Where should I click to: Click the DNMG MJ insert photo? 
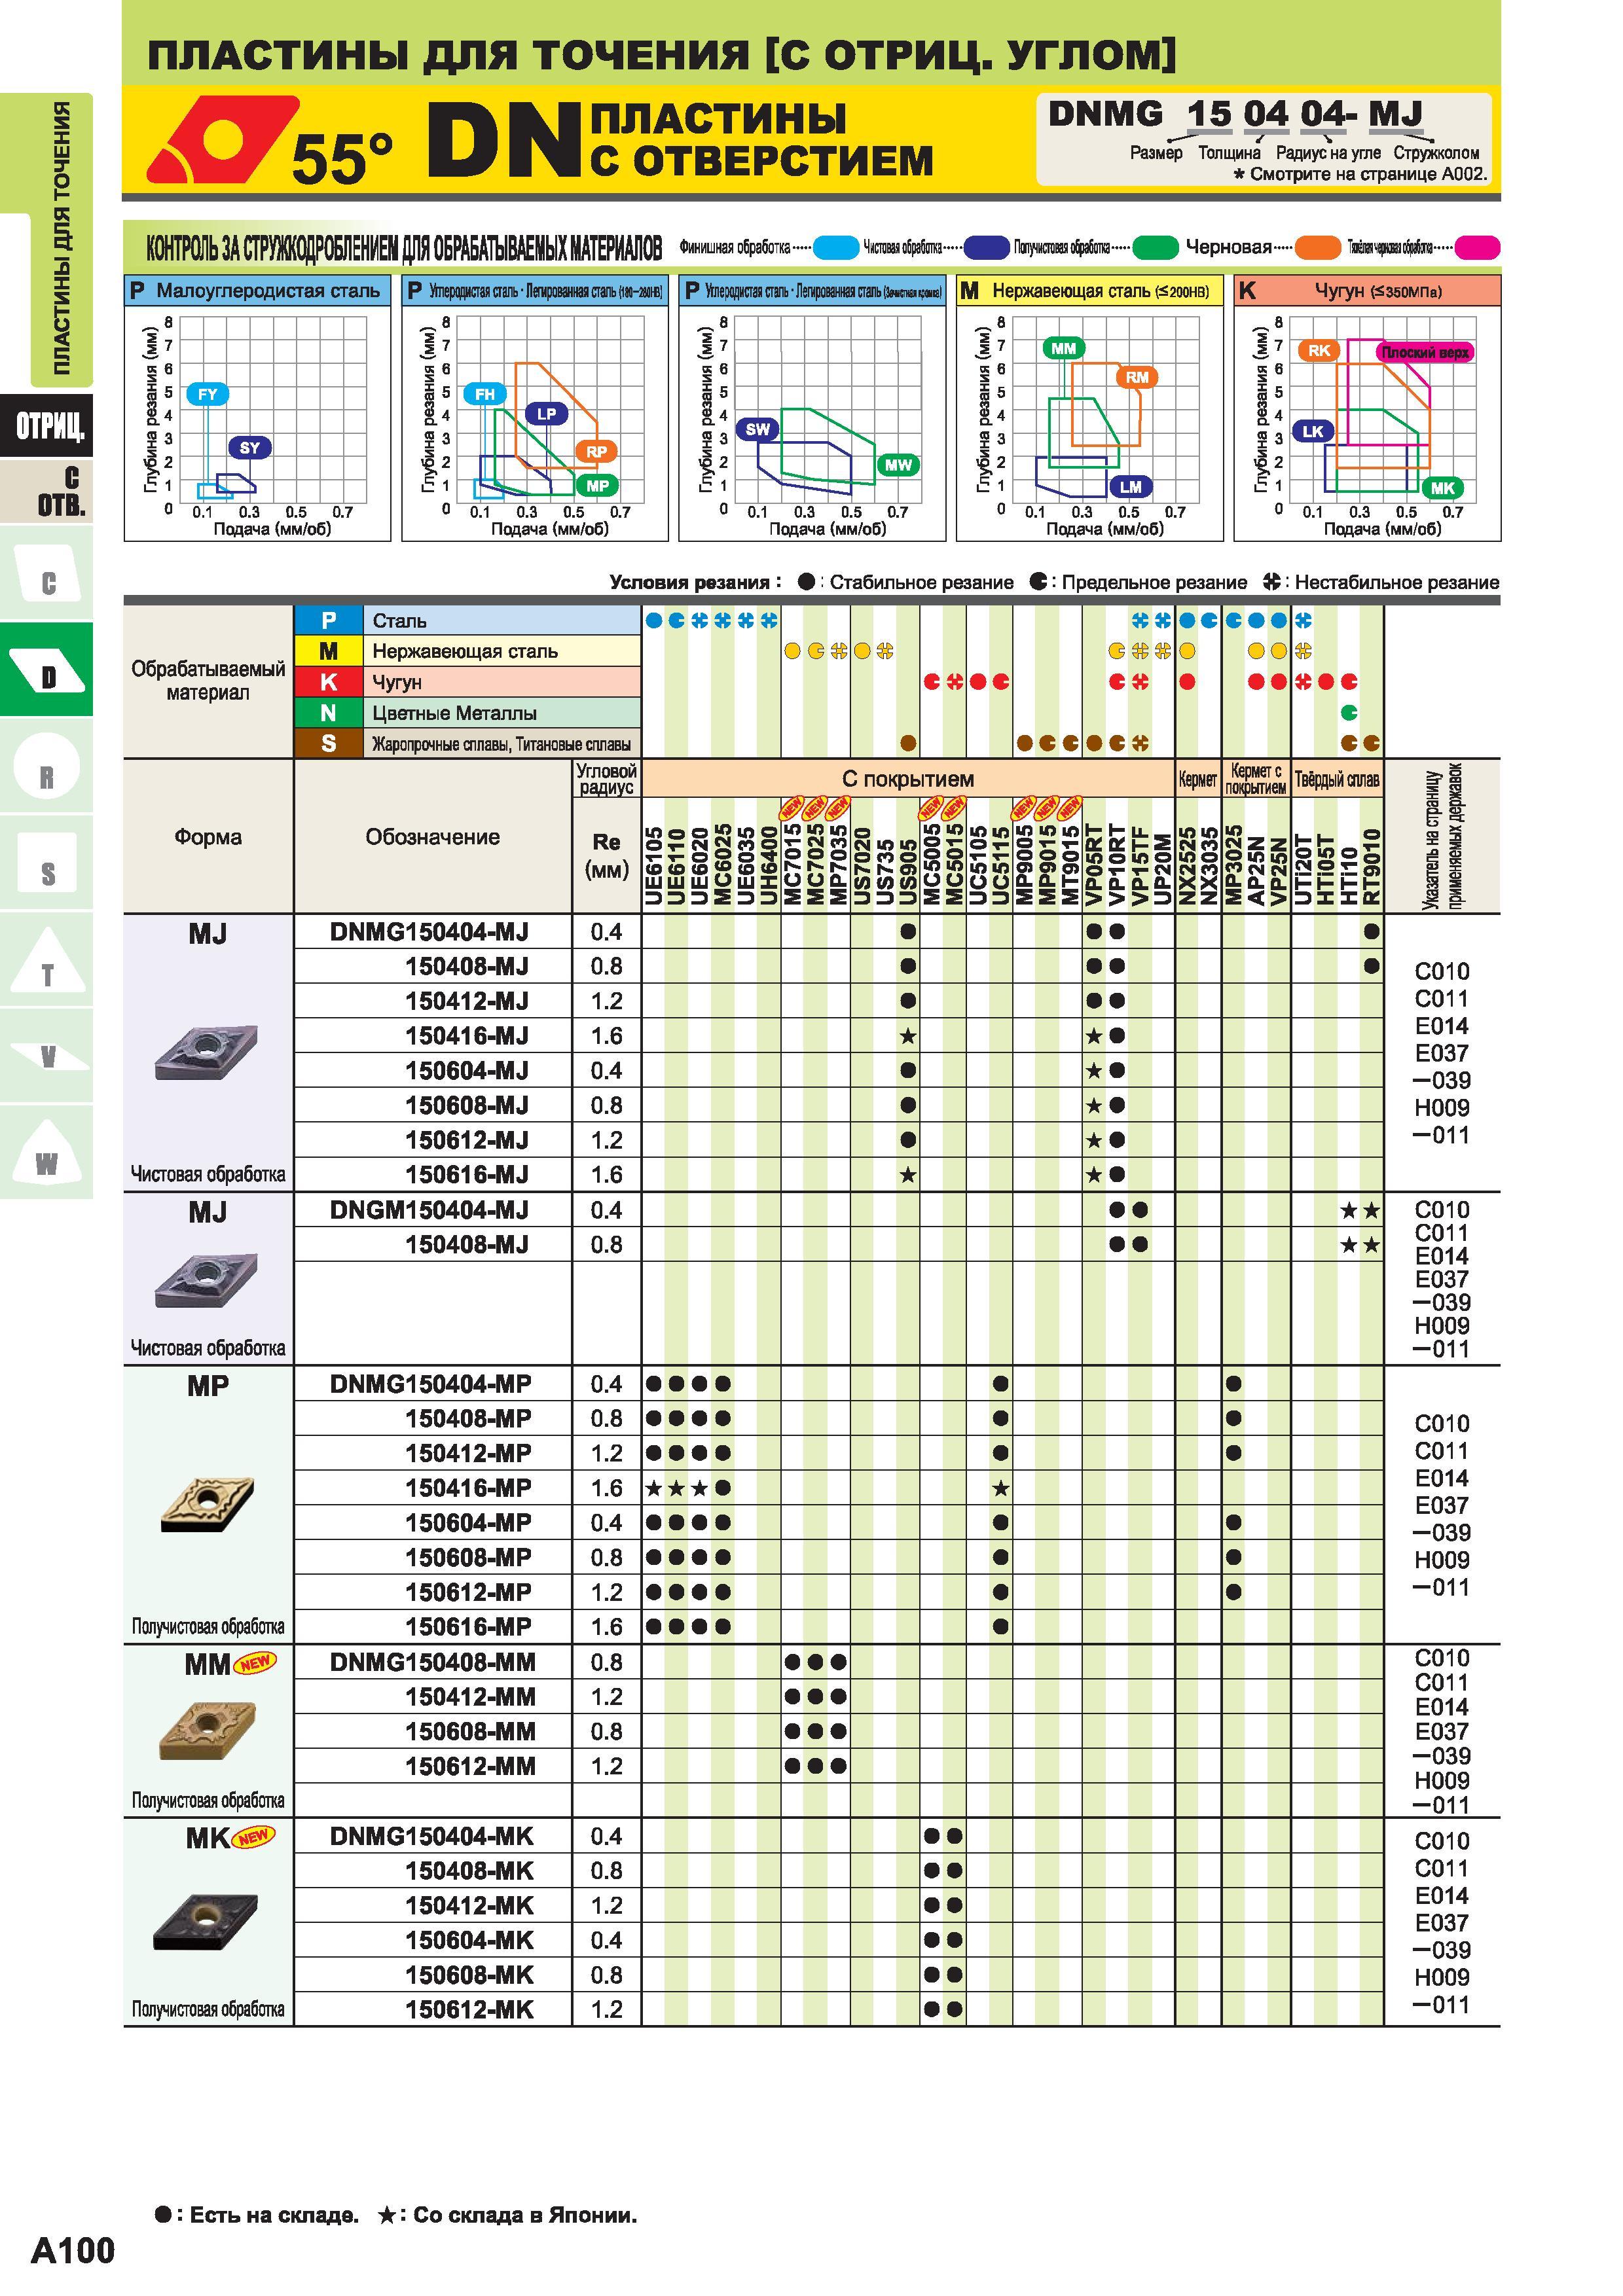[x=206, y=1051]
